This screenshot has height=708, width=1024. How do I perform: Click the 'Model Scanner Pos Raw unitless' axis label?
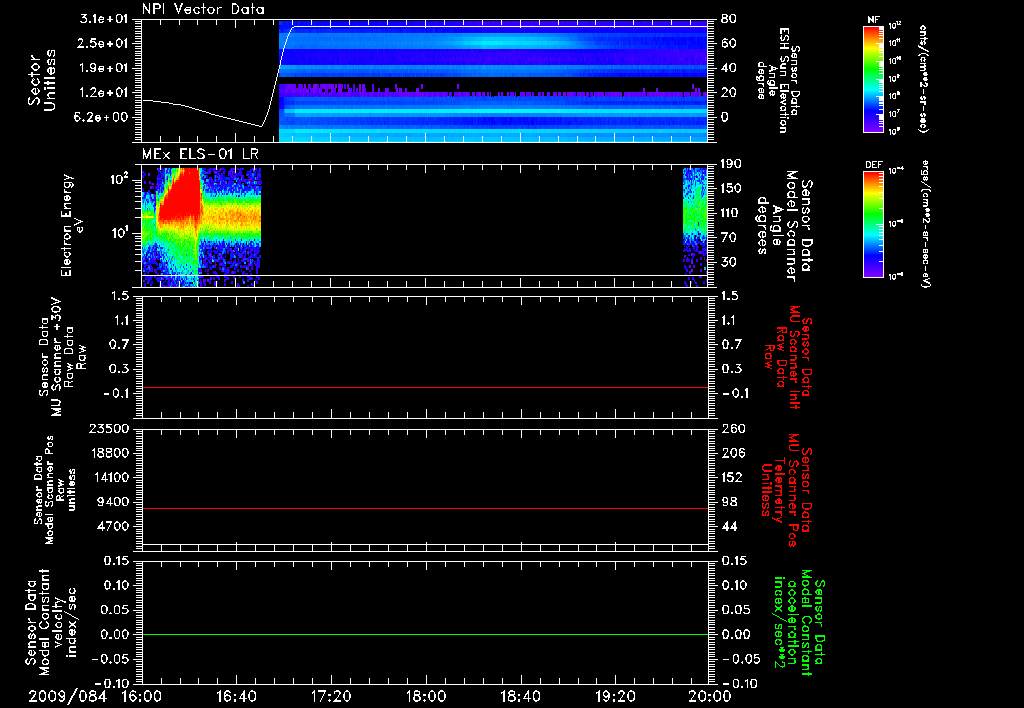(x=55, y=490)
